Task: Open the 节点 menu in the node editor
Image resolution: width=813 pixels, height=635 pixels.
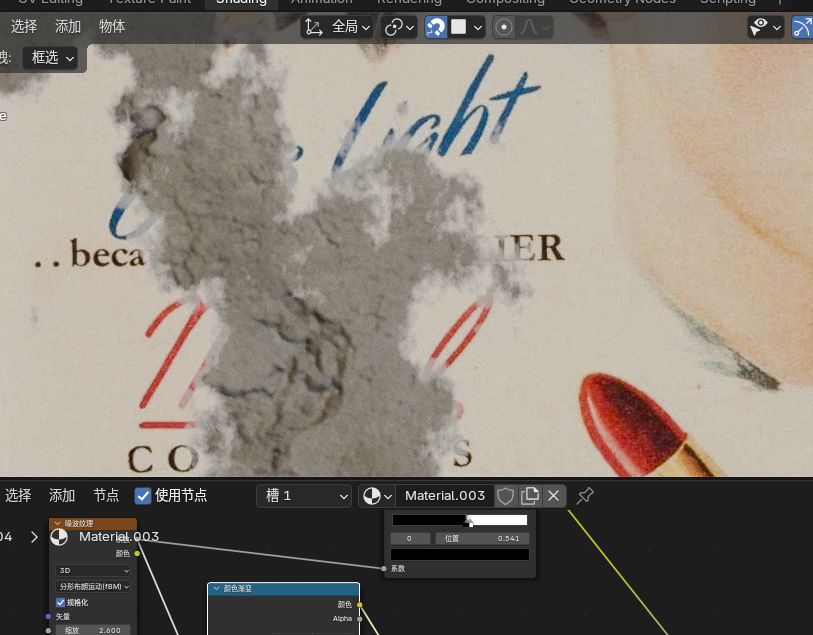Action: coord(106,496)
